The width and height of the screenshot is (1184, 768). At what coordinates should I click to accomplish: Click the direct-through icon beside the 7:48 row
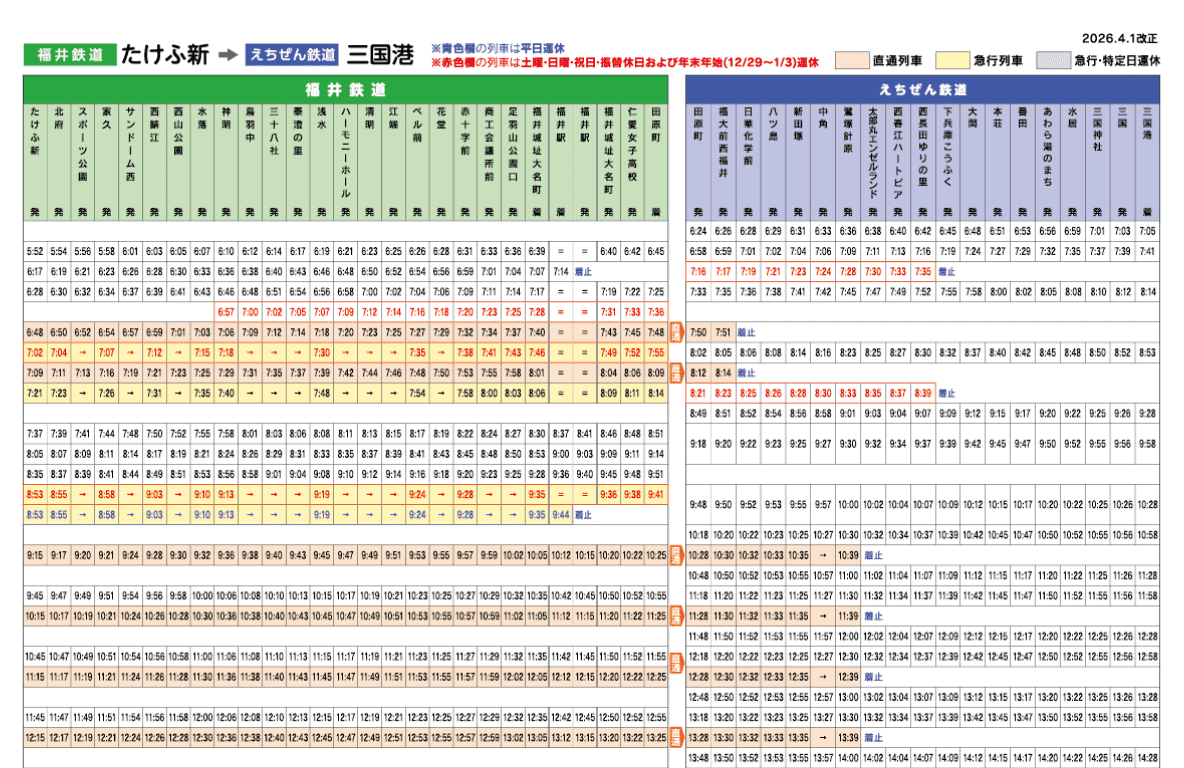coord(676,332)
